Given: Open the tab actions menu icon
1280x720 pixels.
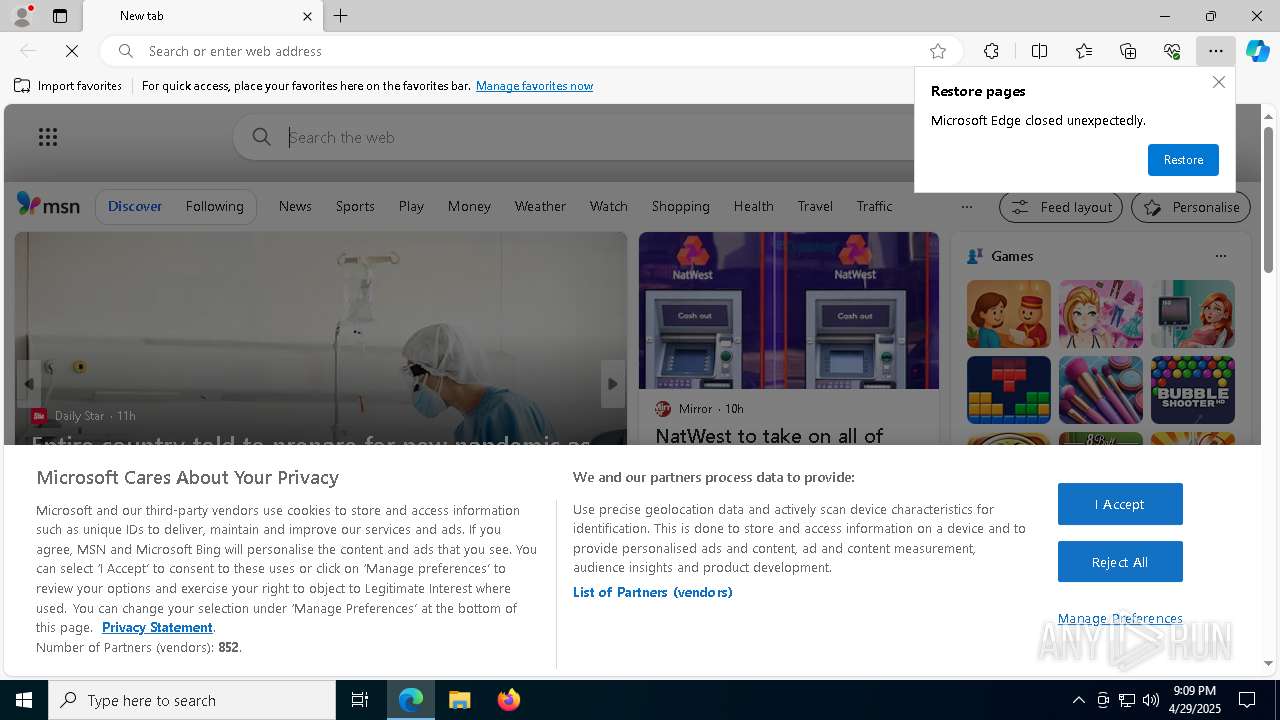Looking at the screenshot, I should (x=60, y=16).
